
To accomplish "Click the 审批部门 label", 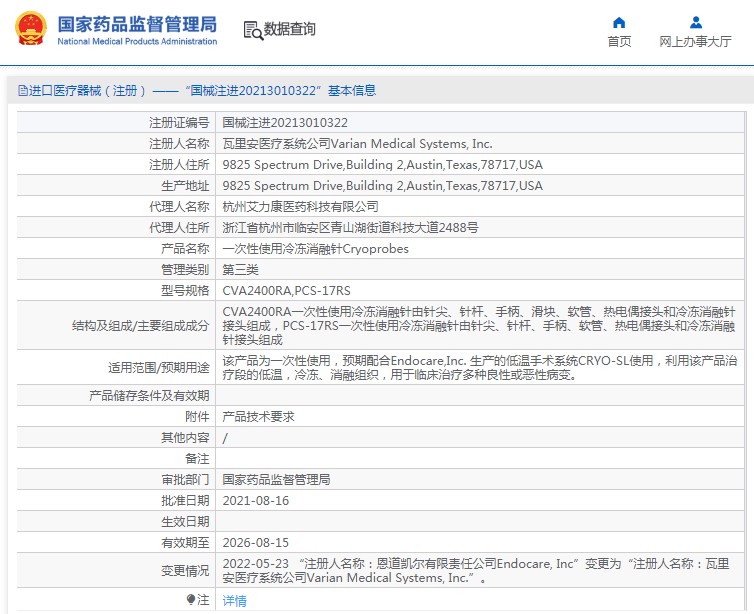I will [185, 479].
